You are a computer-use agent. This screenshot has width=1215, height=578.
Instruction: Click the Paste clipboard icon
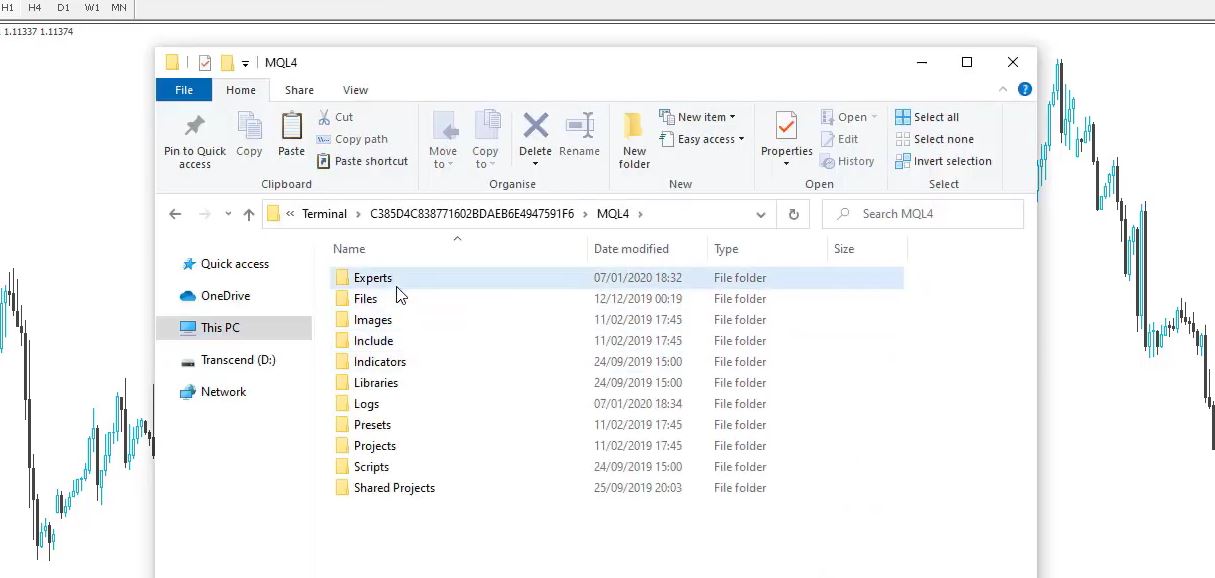pyautogui.click(x=291, y=127)
